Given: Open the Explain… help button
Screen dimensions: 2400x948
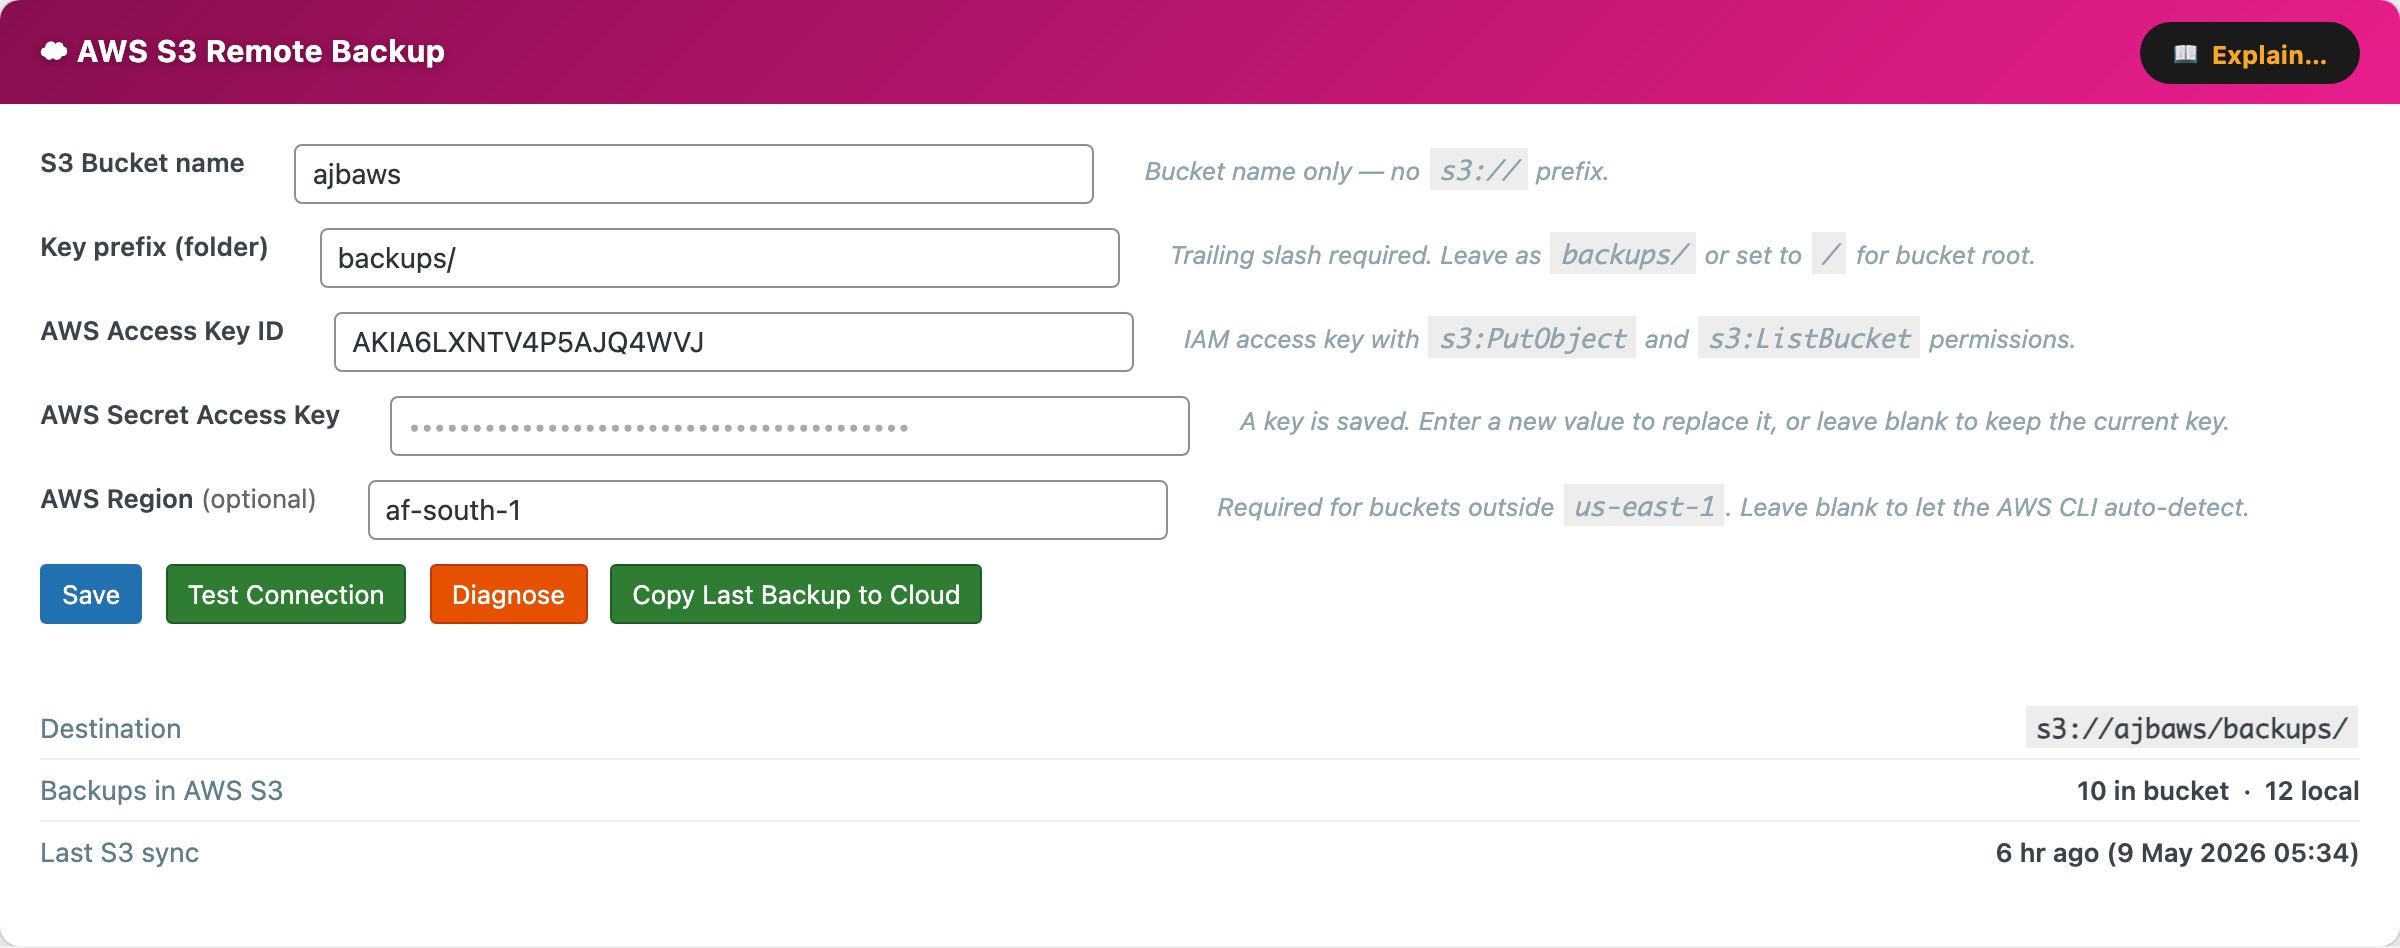Looking at the screenshot, I should [2249, 53].
